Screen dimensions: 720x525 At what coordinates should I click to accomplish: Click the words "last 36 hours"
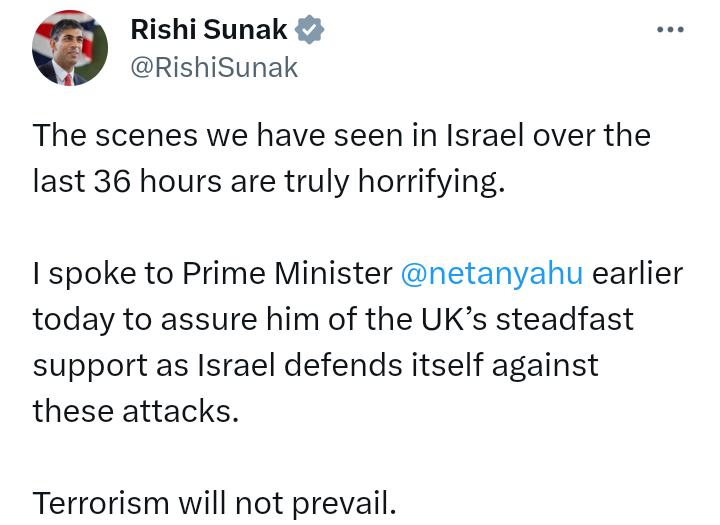124,182
